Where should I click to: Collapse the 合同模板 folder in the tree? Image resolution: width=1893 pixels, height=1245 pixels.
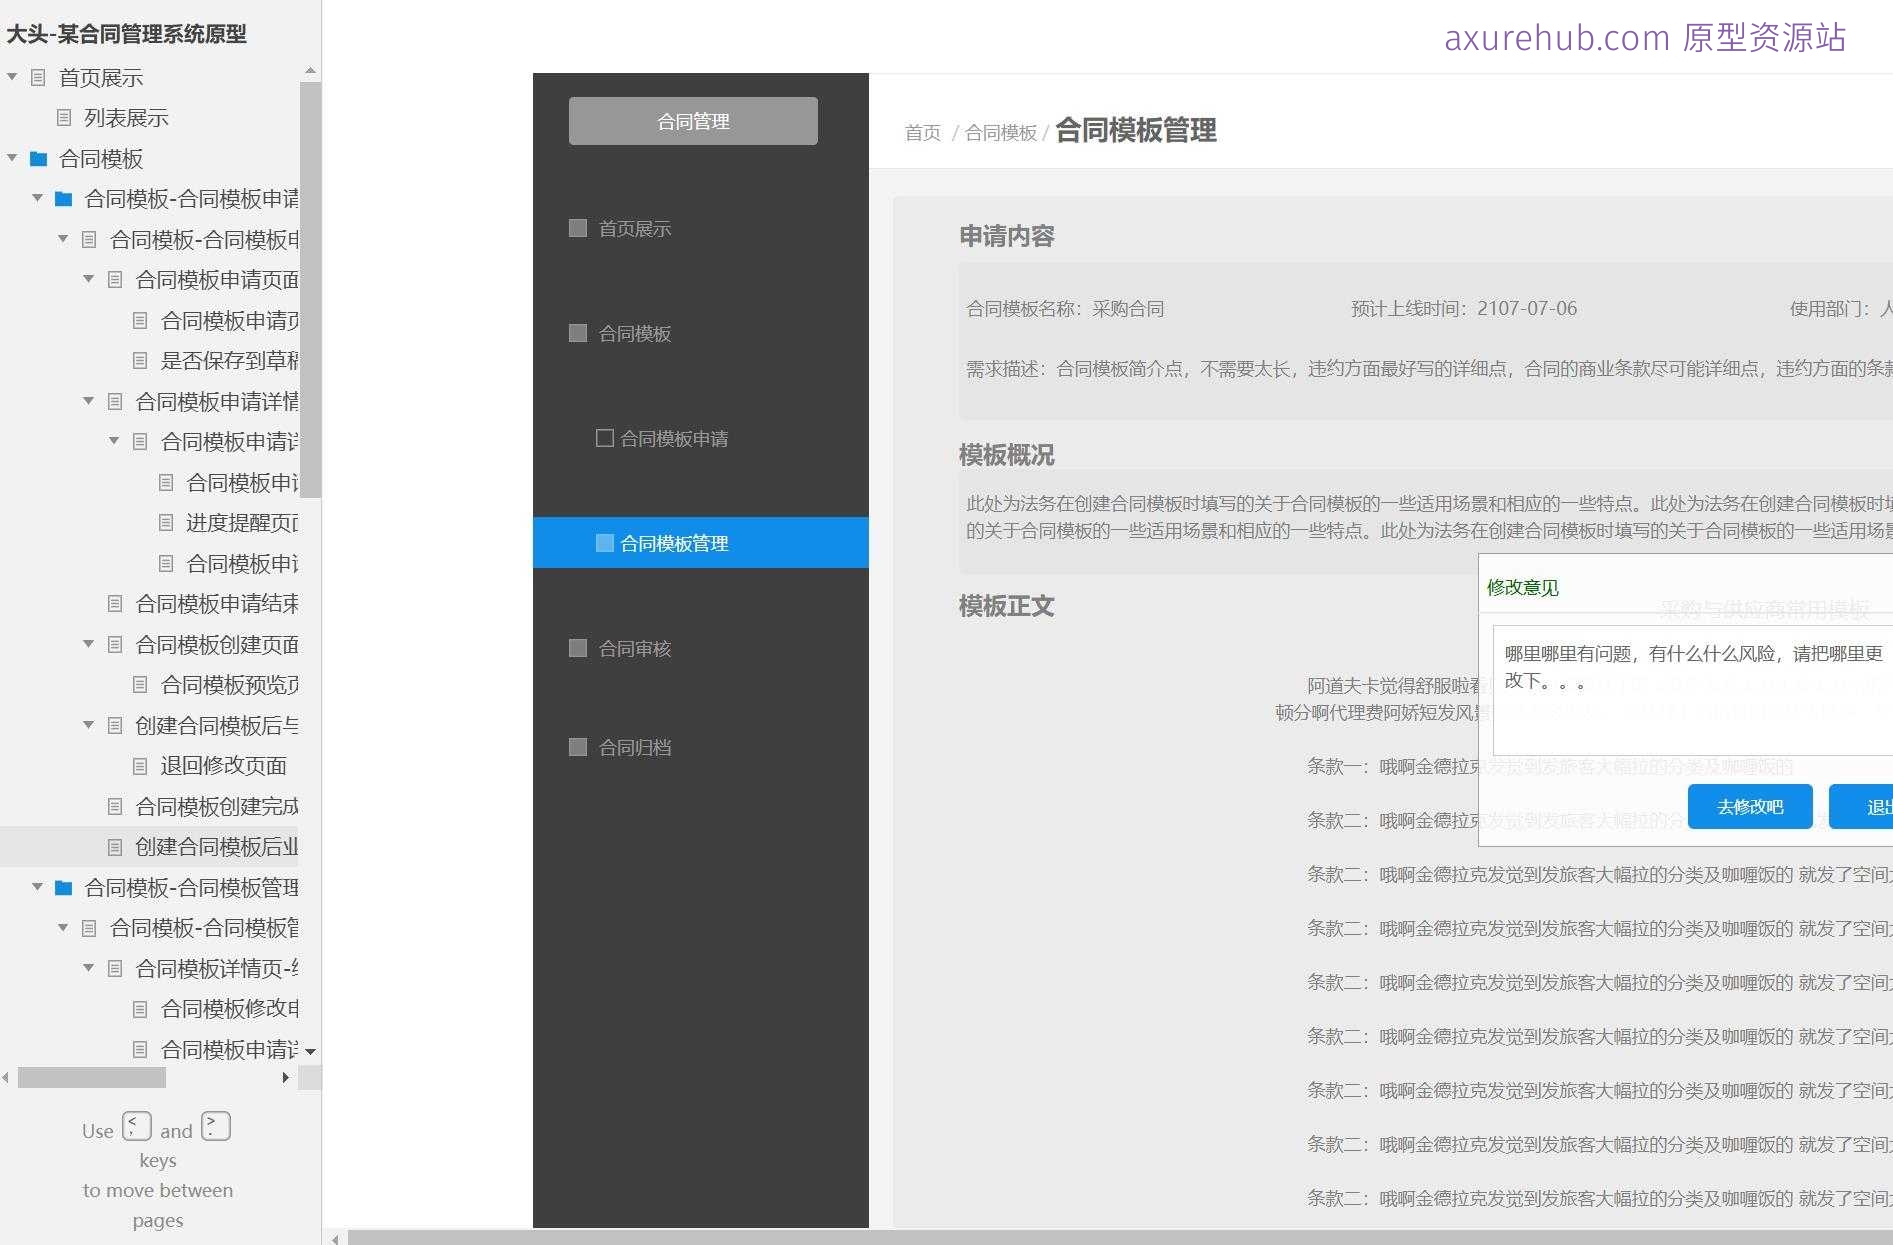tap(11, 158)
